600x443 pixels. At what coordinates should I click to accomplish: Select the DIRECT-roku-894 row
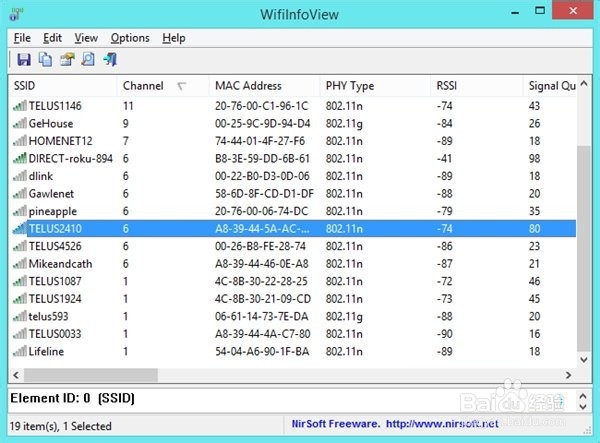[x=293, y=158]
